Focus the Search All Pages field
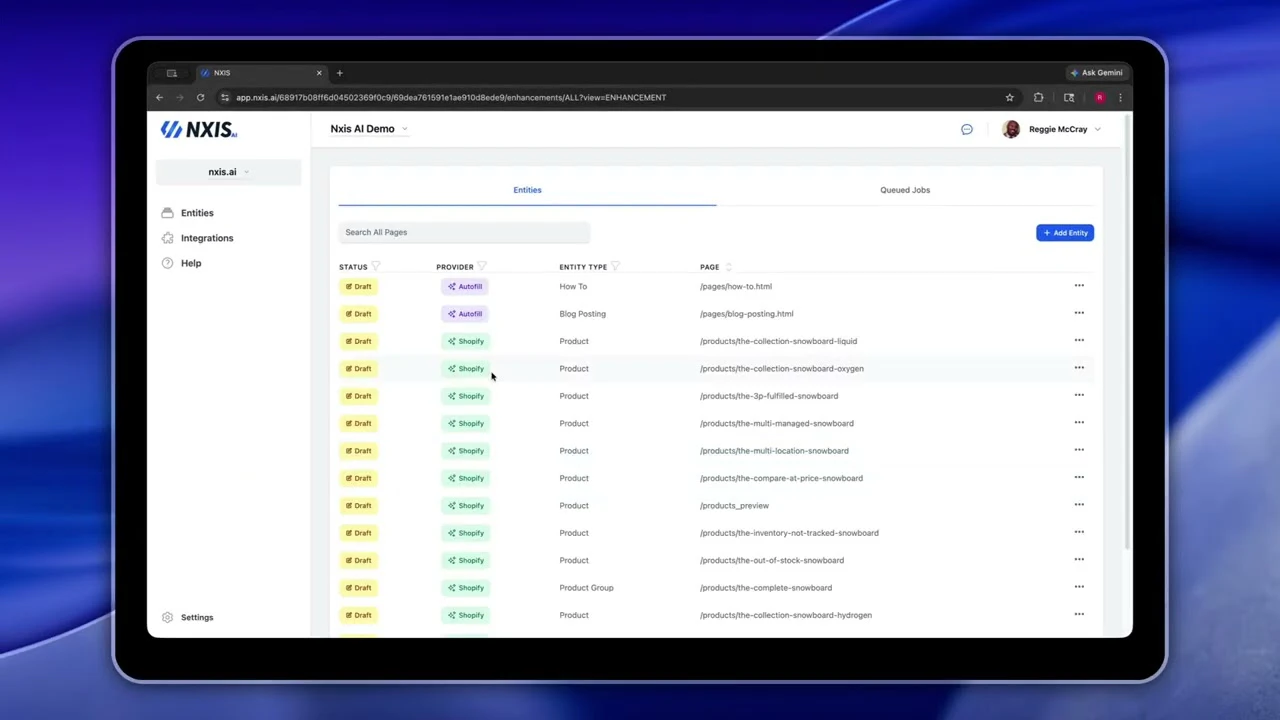 (x=464, y=232)
